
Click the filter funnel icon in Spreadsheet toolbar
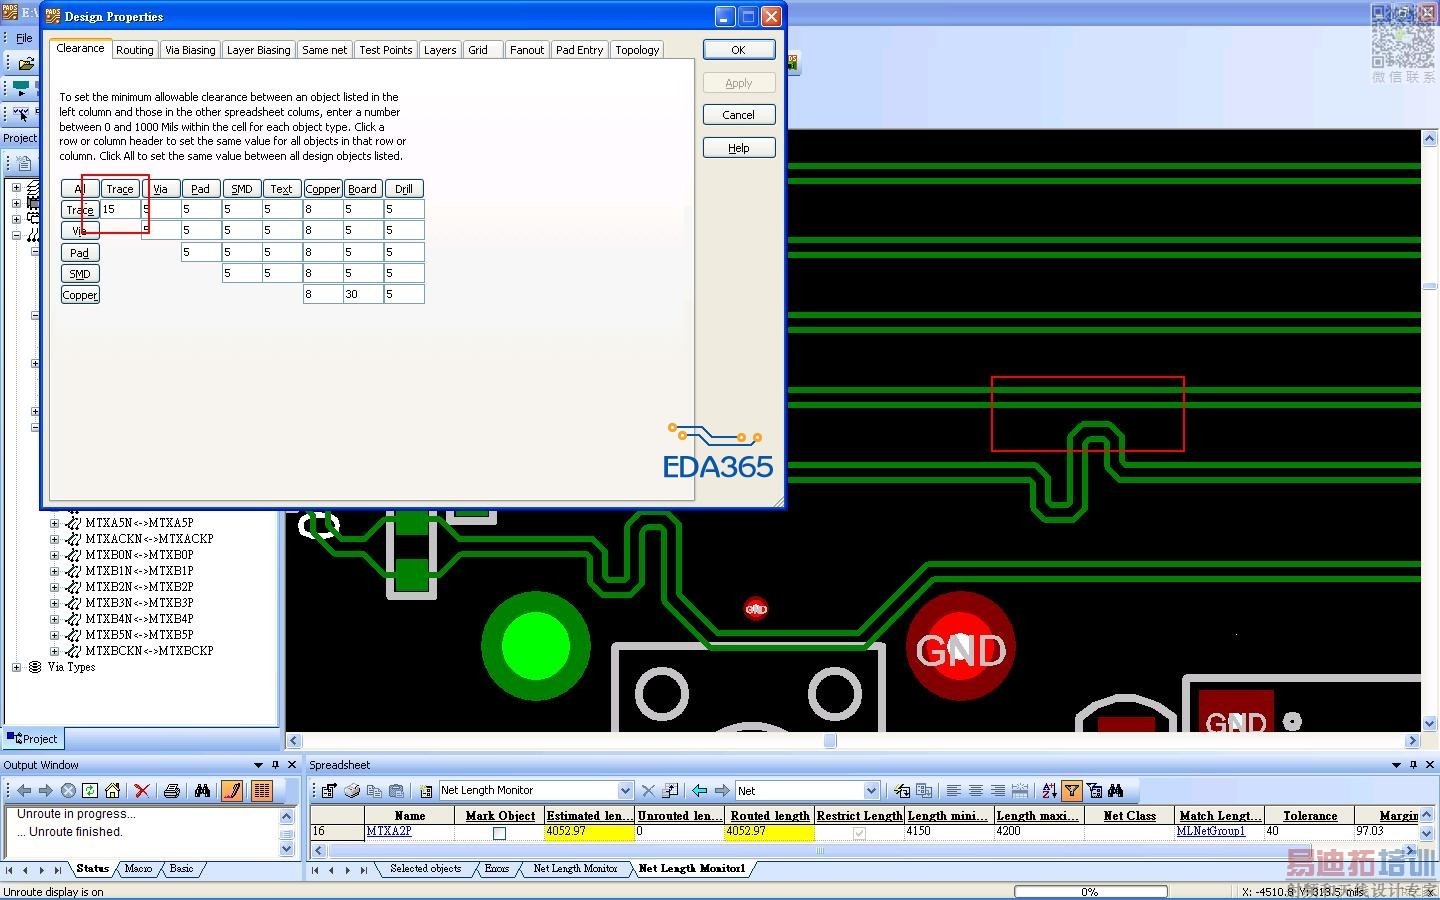point(1071,791)
